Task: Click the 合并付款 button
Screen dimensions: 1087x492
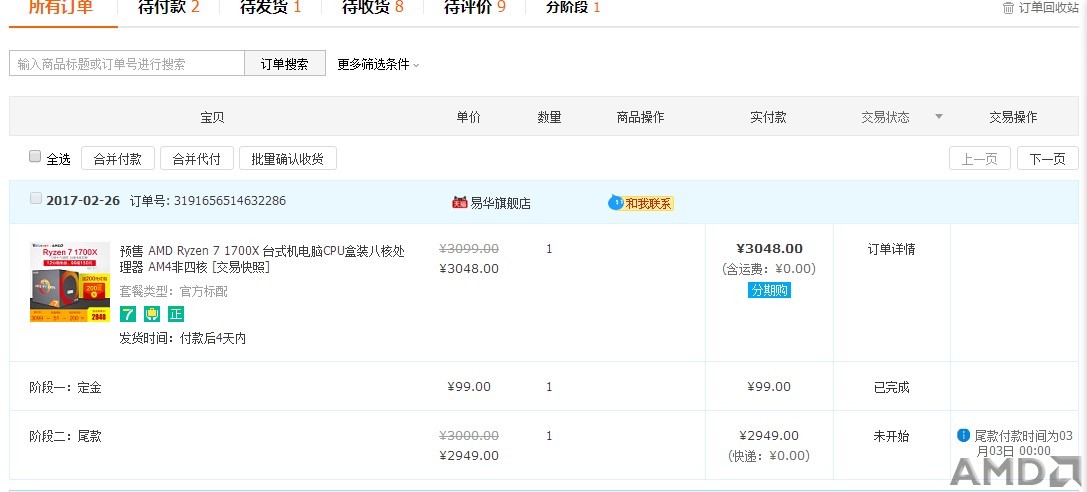Action: (118, 159)
